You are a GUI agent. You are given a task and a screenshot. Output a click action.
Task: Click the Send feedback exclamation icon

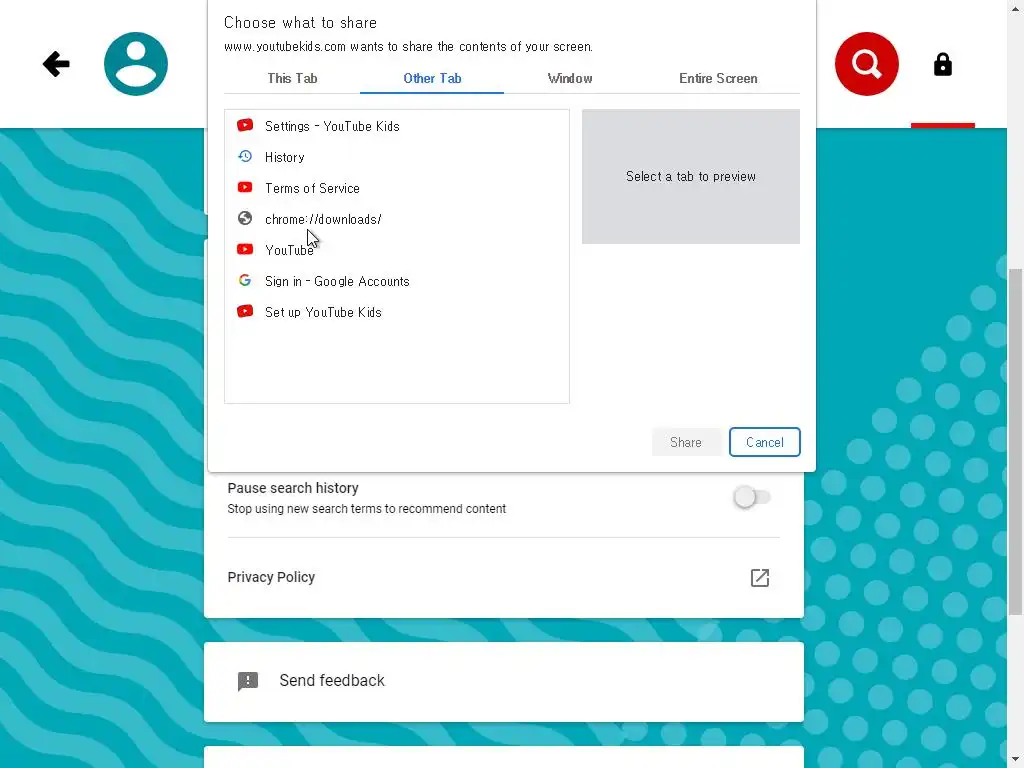tap(248, 681)
